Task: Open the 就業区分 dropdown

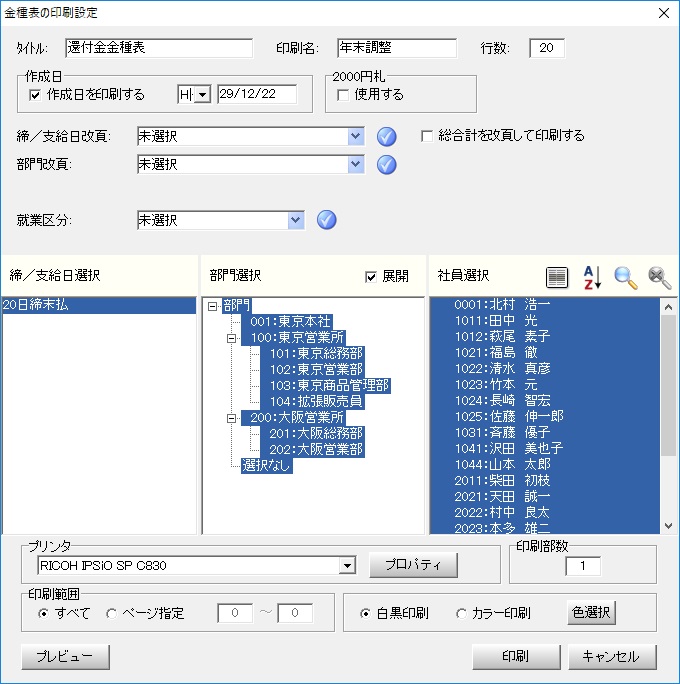Action: (x=296, y=220)
